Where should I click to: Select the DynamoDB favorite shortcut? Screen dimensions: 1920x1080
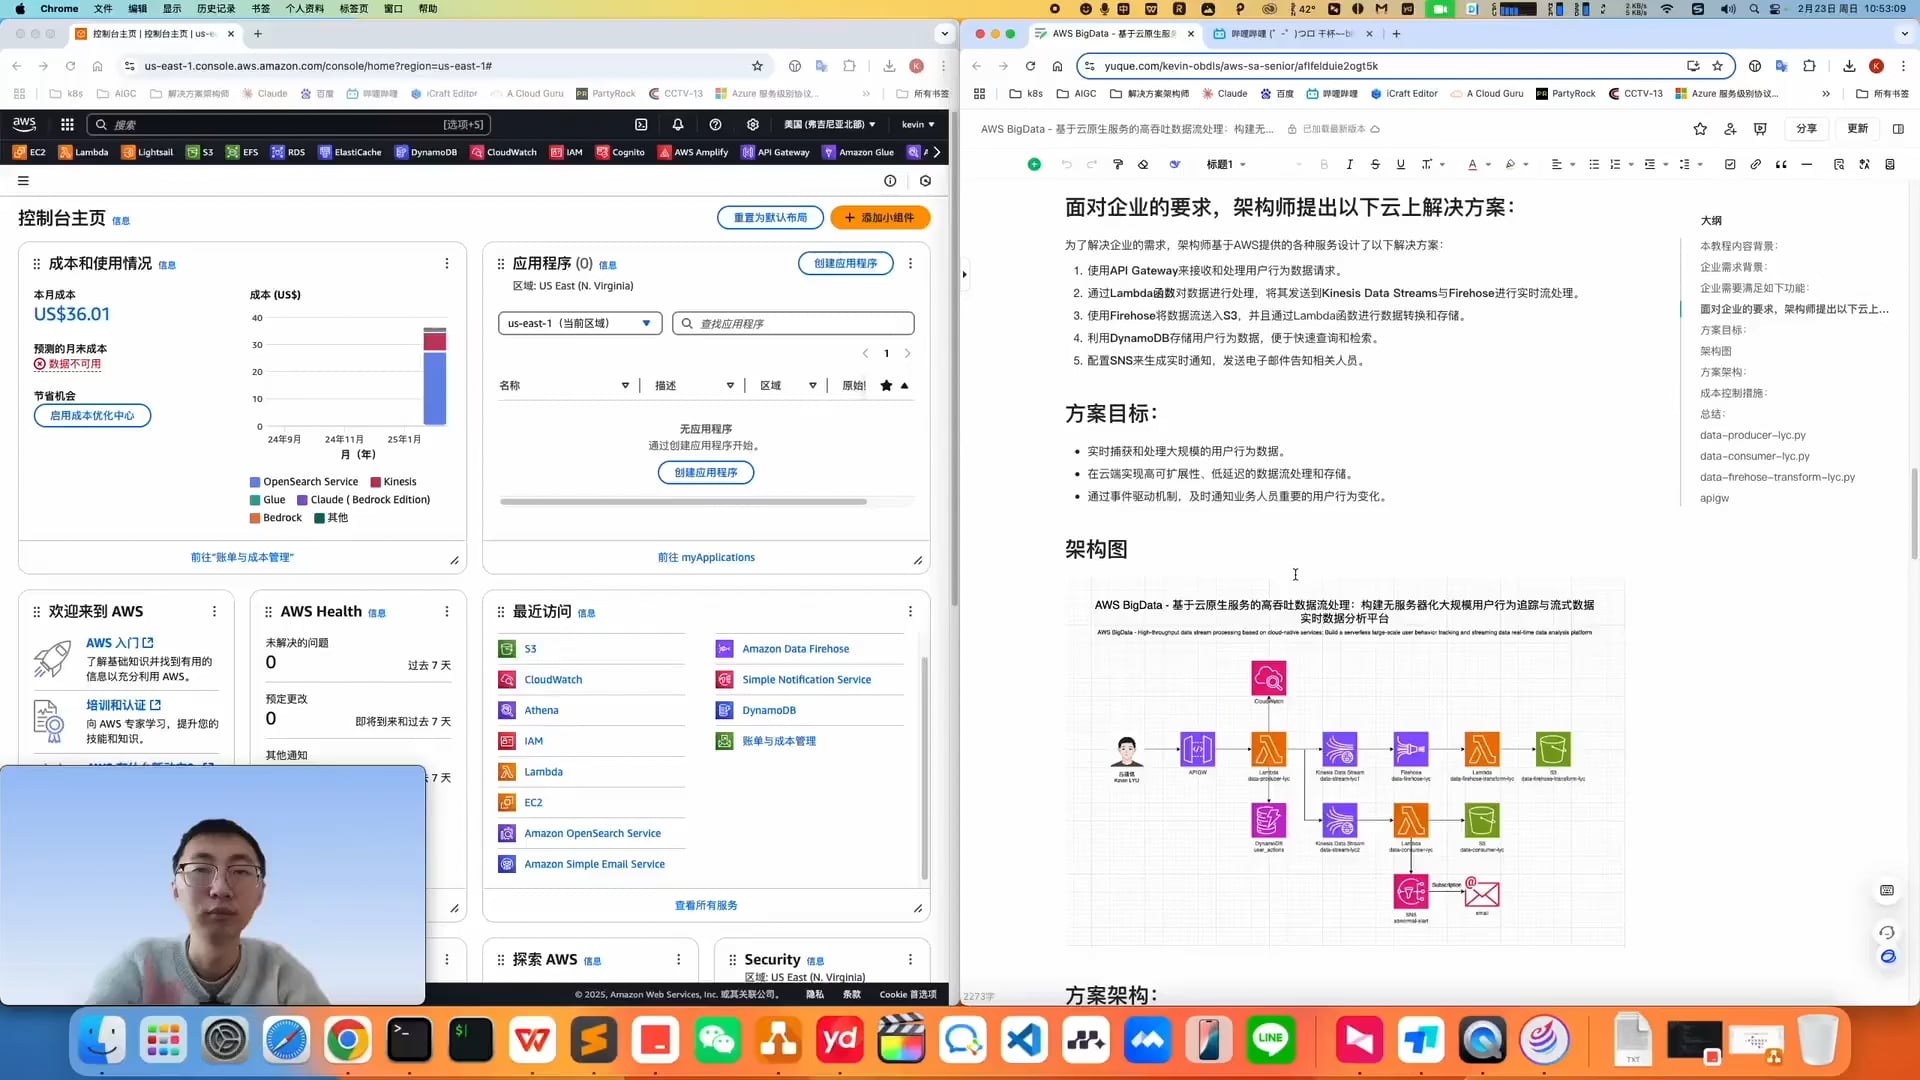[x=427, y=152]
